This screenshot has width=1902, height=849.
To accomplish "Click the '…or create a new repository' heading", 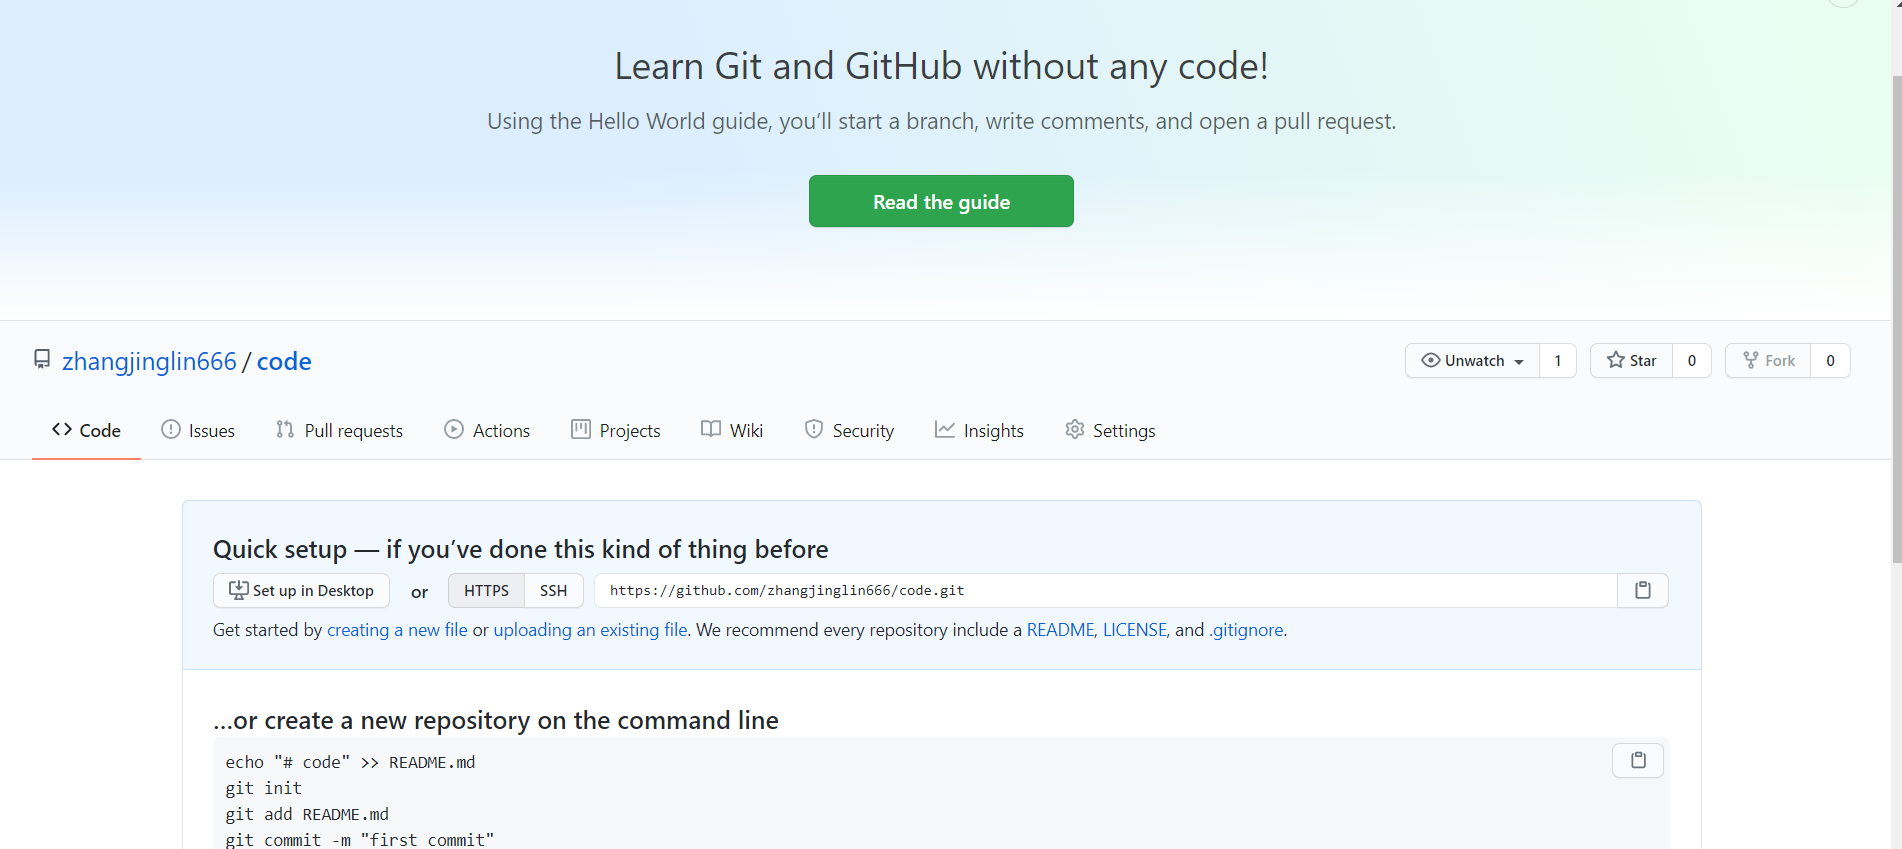I will [496, 720].
